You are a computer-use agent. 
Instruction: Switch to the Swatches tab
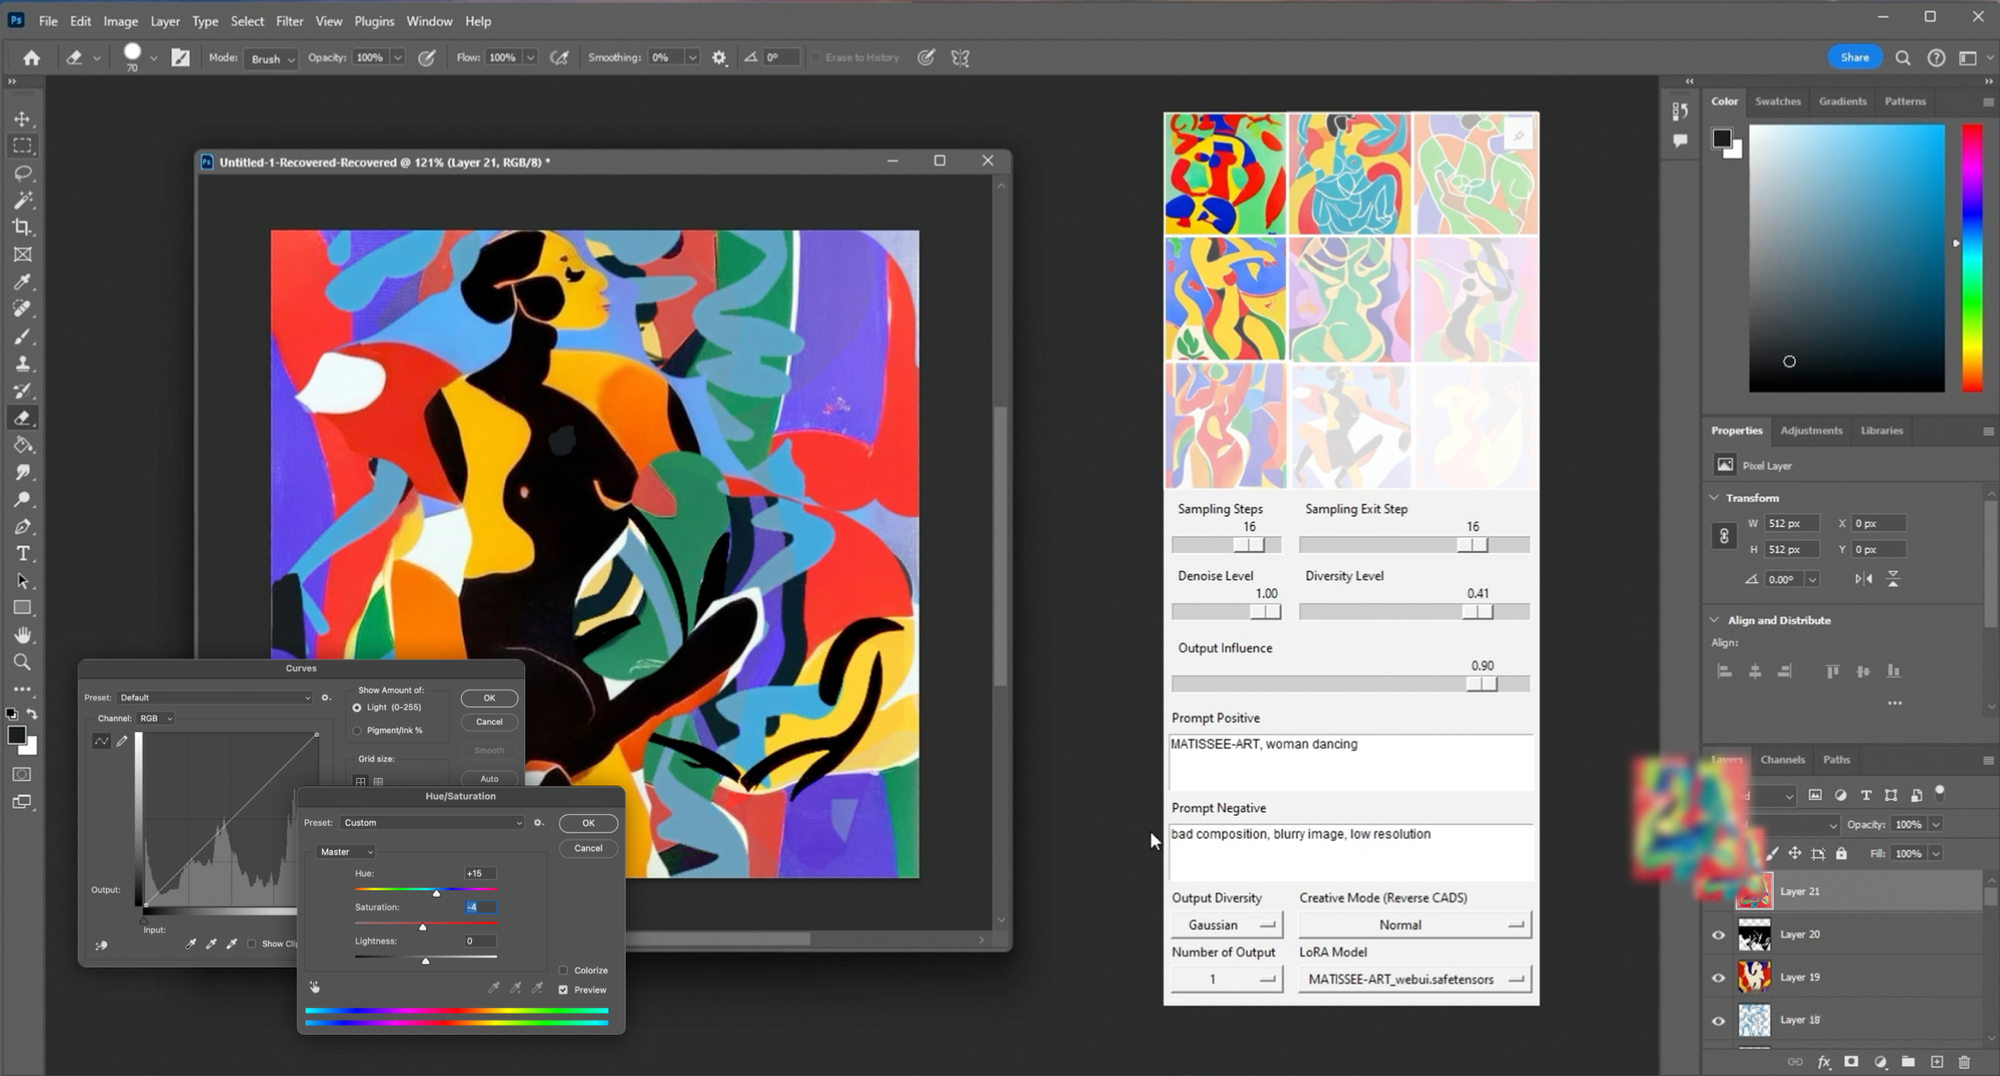click(x=1777, y=101)
